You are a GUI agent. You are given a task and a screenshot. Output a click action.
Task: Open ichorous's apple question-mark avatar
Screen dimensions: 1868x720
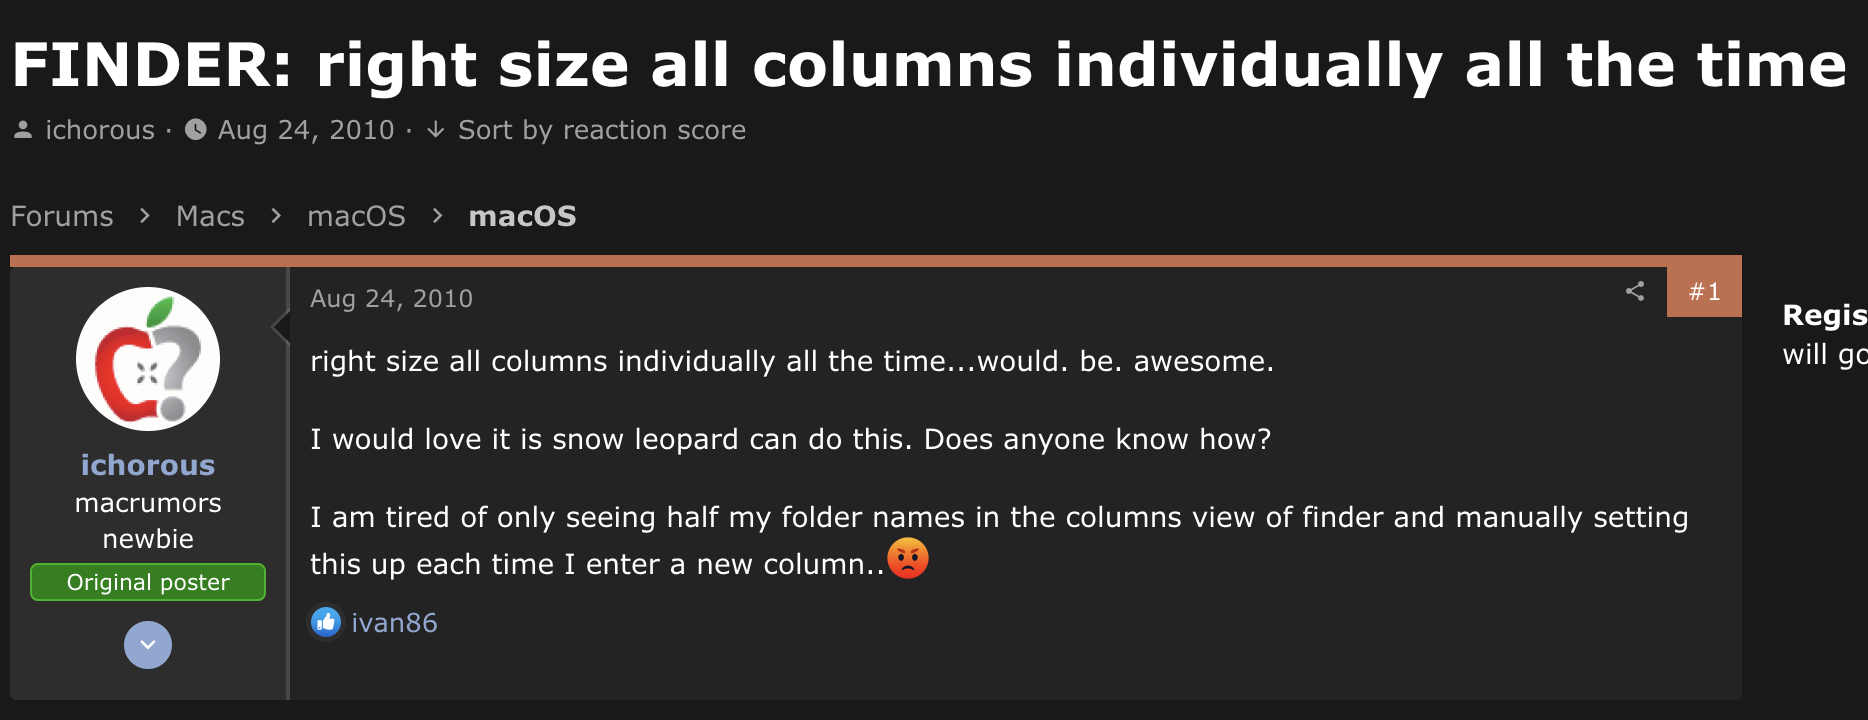tap(148, 359)
